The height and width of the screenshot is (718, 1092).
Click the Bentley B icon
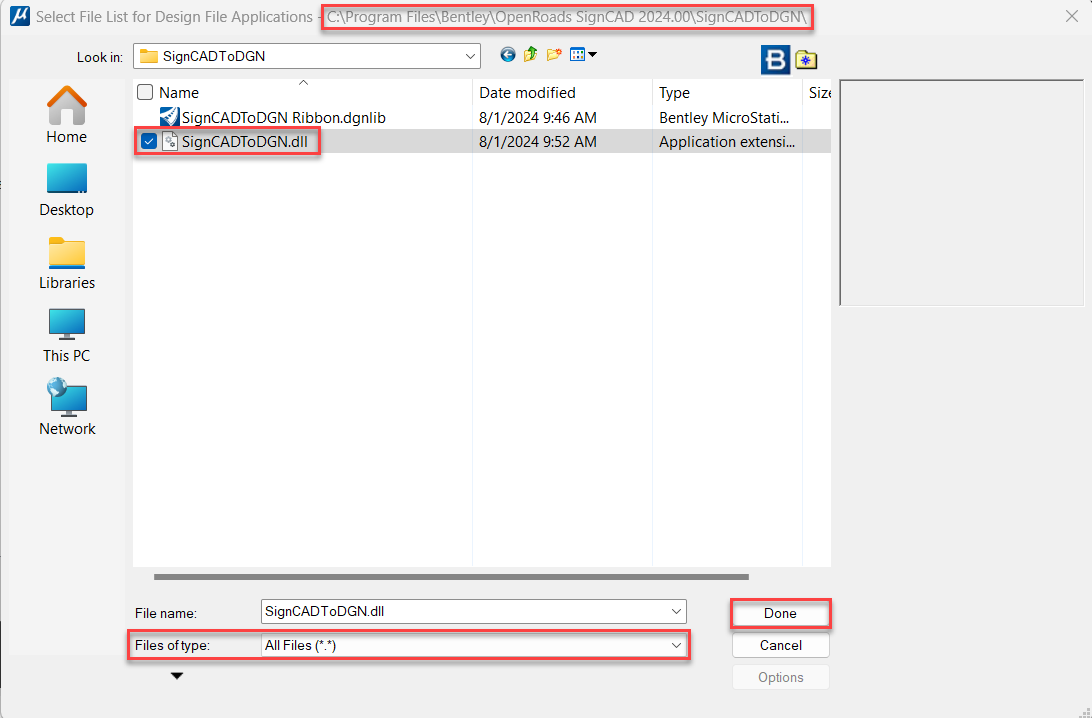(775, 60)
